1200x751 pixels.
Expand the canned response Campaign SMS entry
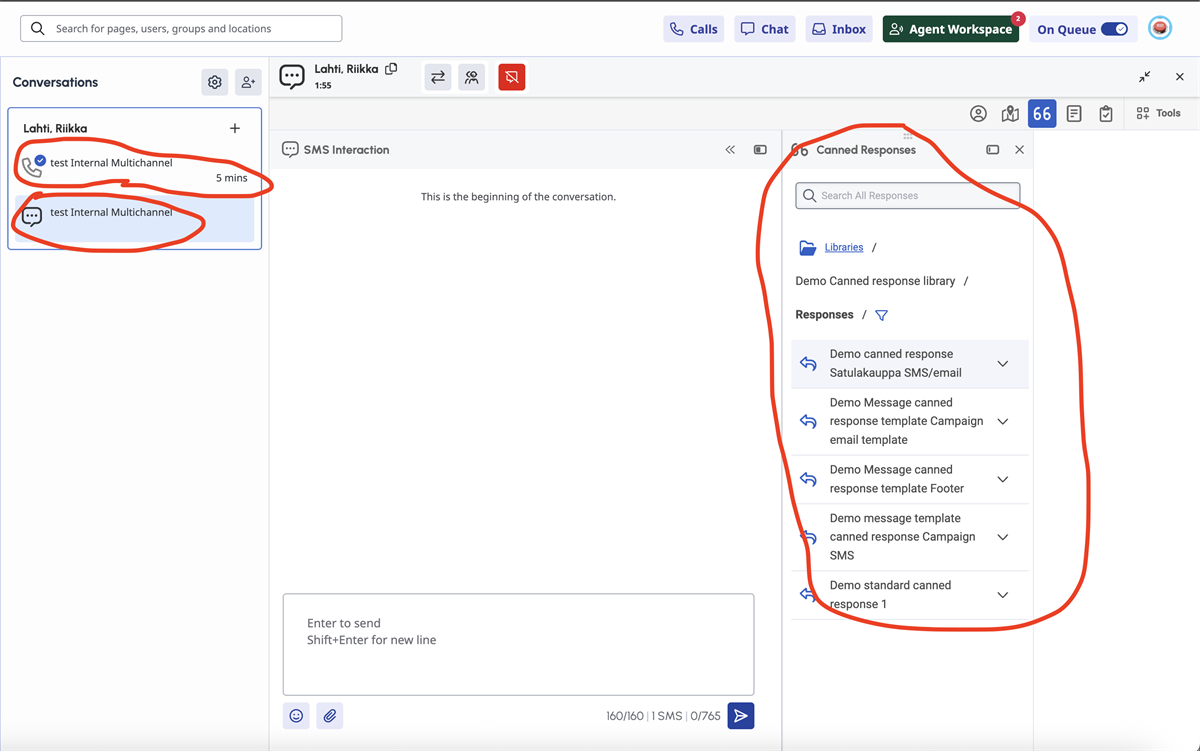[1003, 537]
